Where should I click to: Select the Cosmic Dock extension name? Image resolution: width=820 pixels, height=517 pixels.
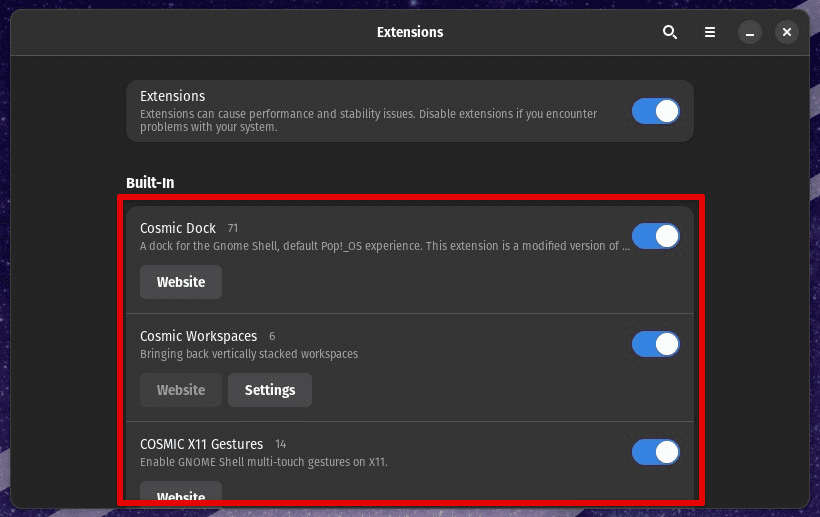178,228
